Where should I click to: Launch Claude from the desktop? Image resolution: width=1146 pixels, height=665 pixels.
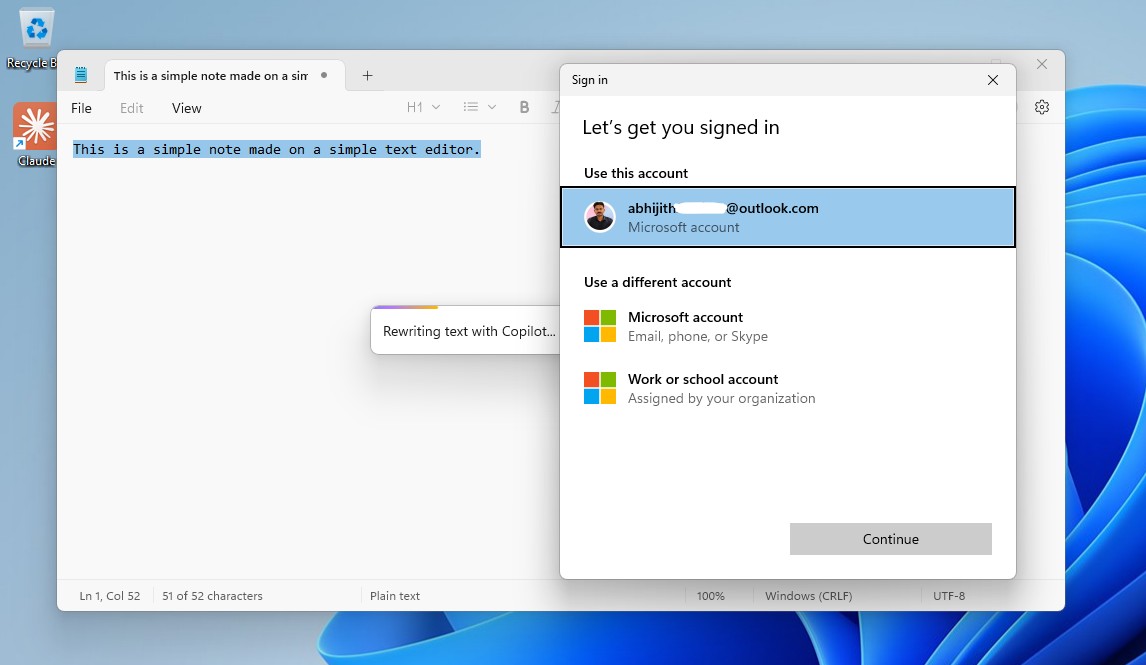pyautogui.click(x=34, y=128)
